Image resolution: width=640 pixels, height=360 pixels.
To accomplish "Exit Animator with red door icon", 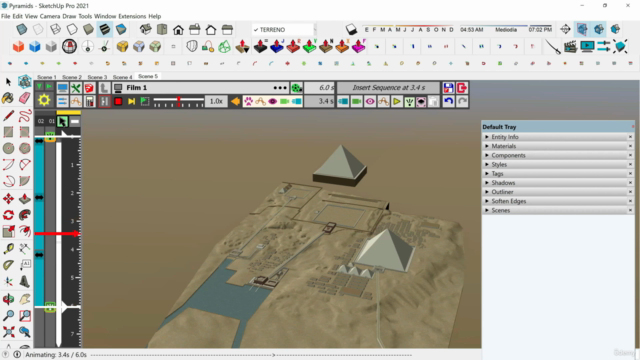I will pyautogui.click(x=462, y=88).
